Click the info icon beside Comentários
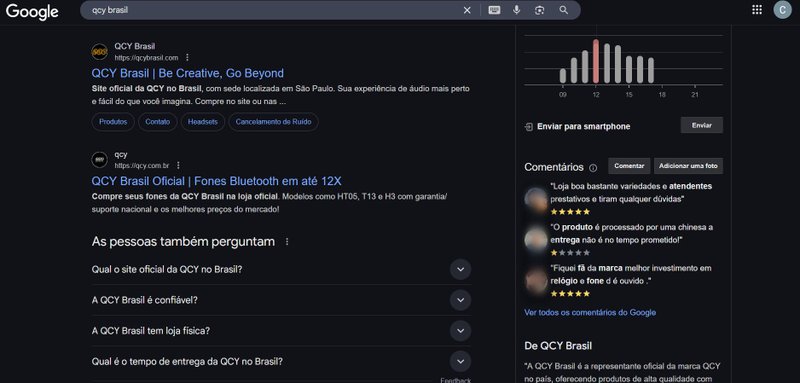The width and height of the screenshot is (800, 383). [x=593, y=167]
